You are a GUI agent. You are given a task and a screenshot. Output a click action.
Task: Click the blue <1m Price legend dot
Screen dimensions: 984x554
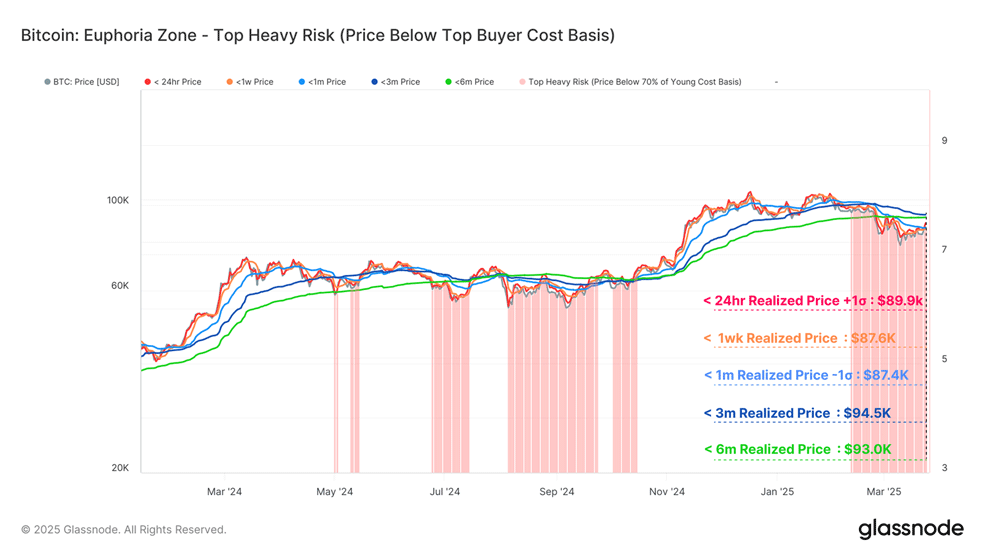coord(302,82)
